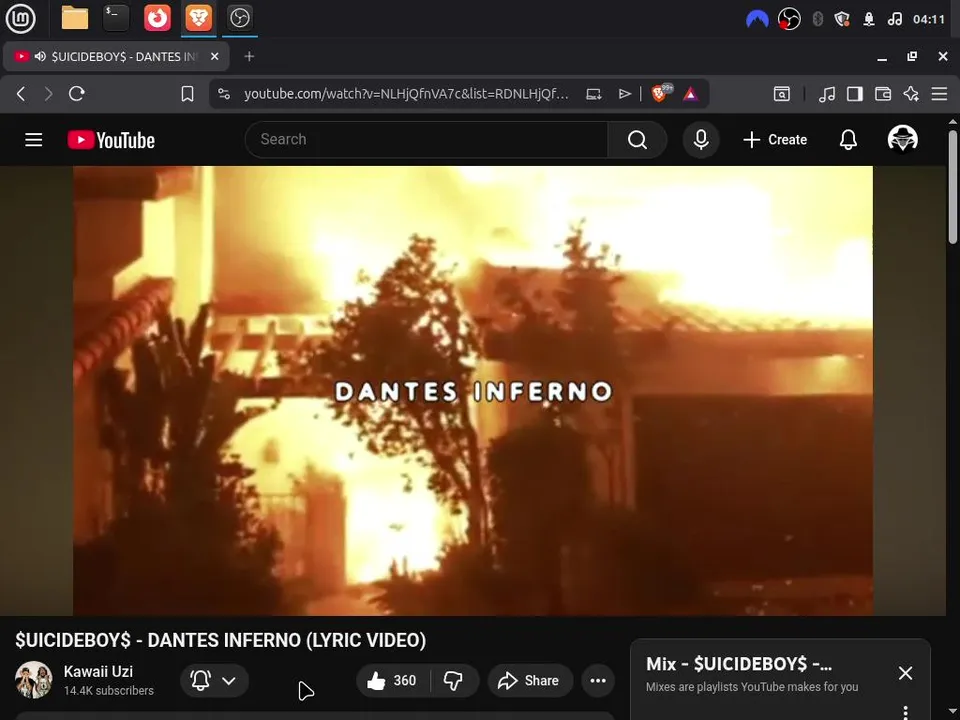Search with your voice microphone
The width and height of the screenshot is (960, 720).
pos(701,140)
